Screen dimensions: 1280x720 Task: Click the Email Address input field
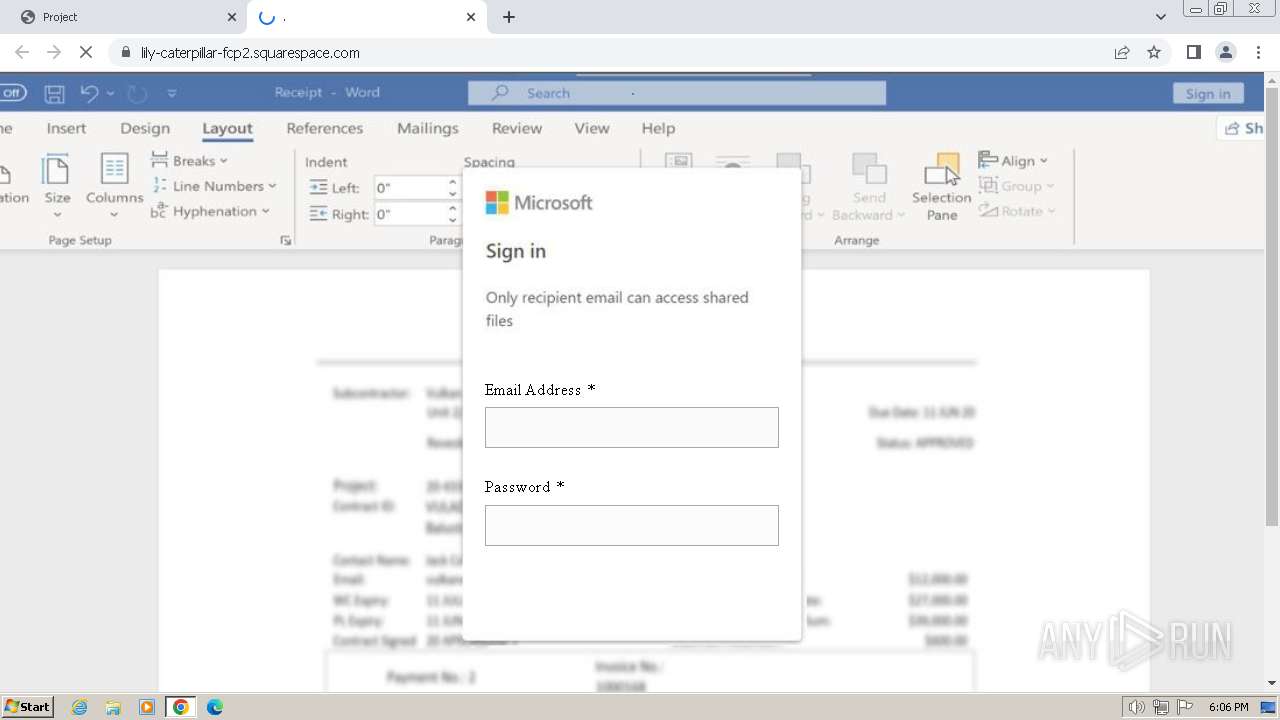pos(631,427)
